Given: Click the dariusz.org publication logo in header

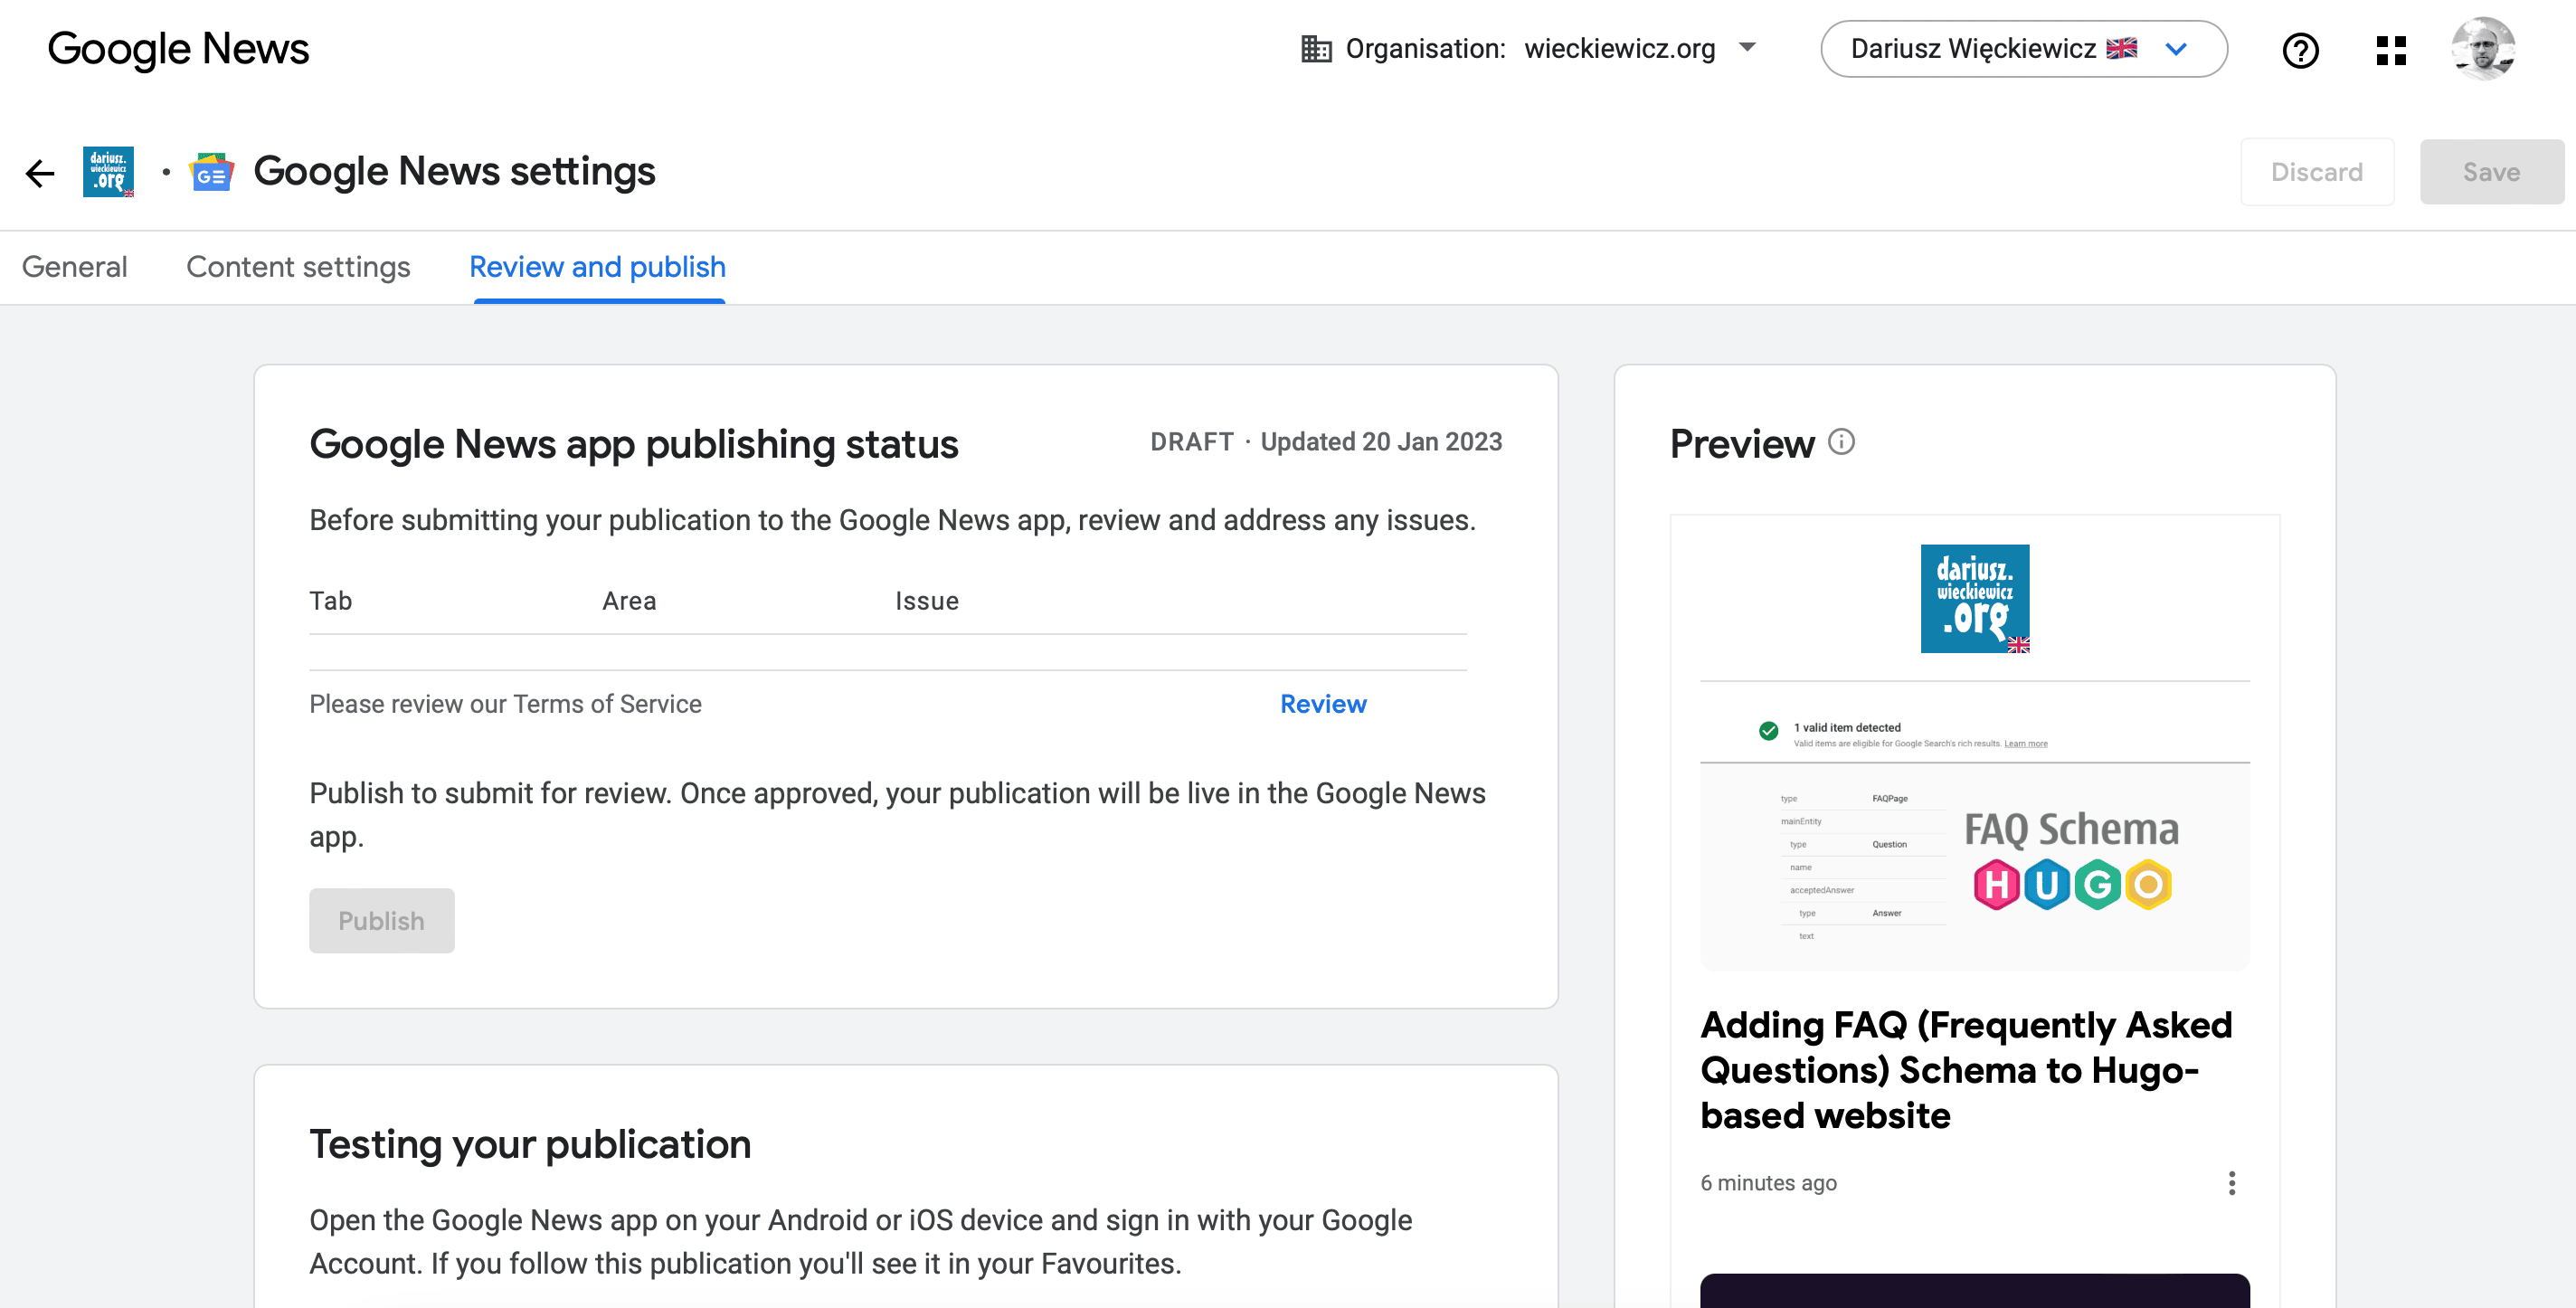Looking at the screenshot, I should 108,172.
